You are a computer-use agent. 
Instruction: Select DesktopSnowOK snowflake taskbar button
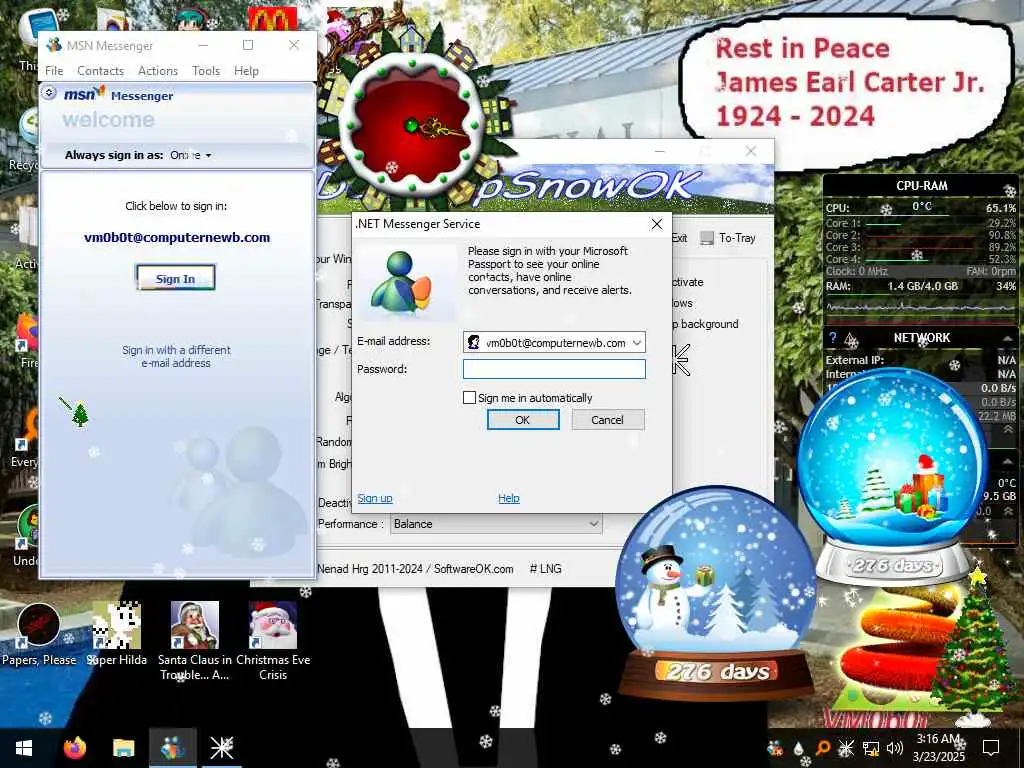[x=221, y=748]
